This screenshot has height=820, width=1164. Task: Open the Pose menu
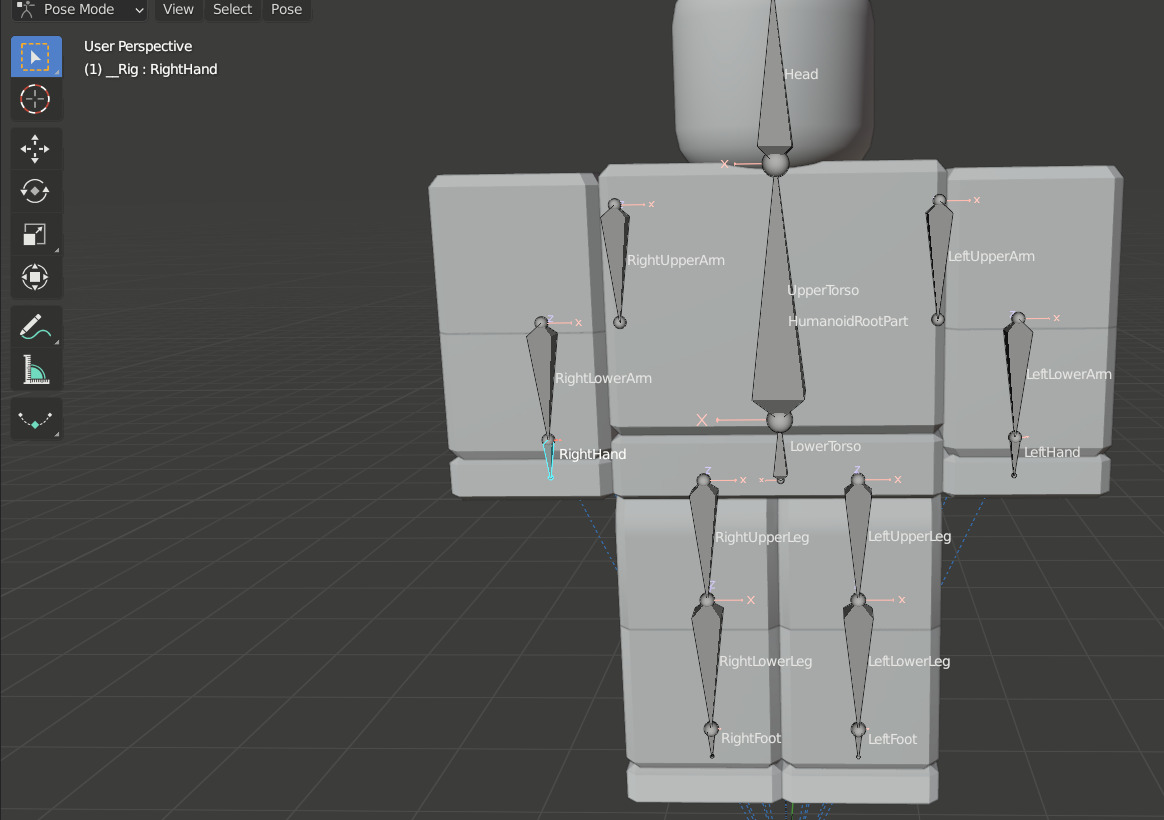point(286,10)
